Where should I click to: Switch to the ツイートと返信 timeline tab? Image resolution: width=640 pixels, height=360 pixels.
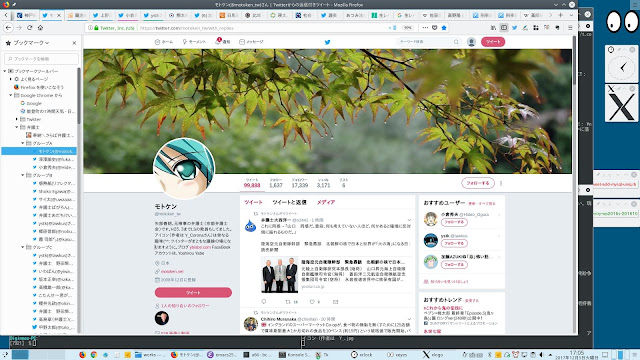289,202
